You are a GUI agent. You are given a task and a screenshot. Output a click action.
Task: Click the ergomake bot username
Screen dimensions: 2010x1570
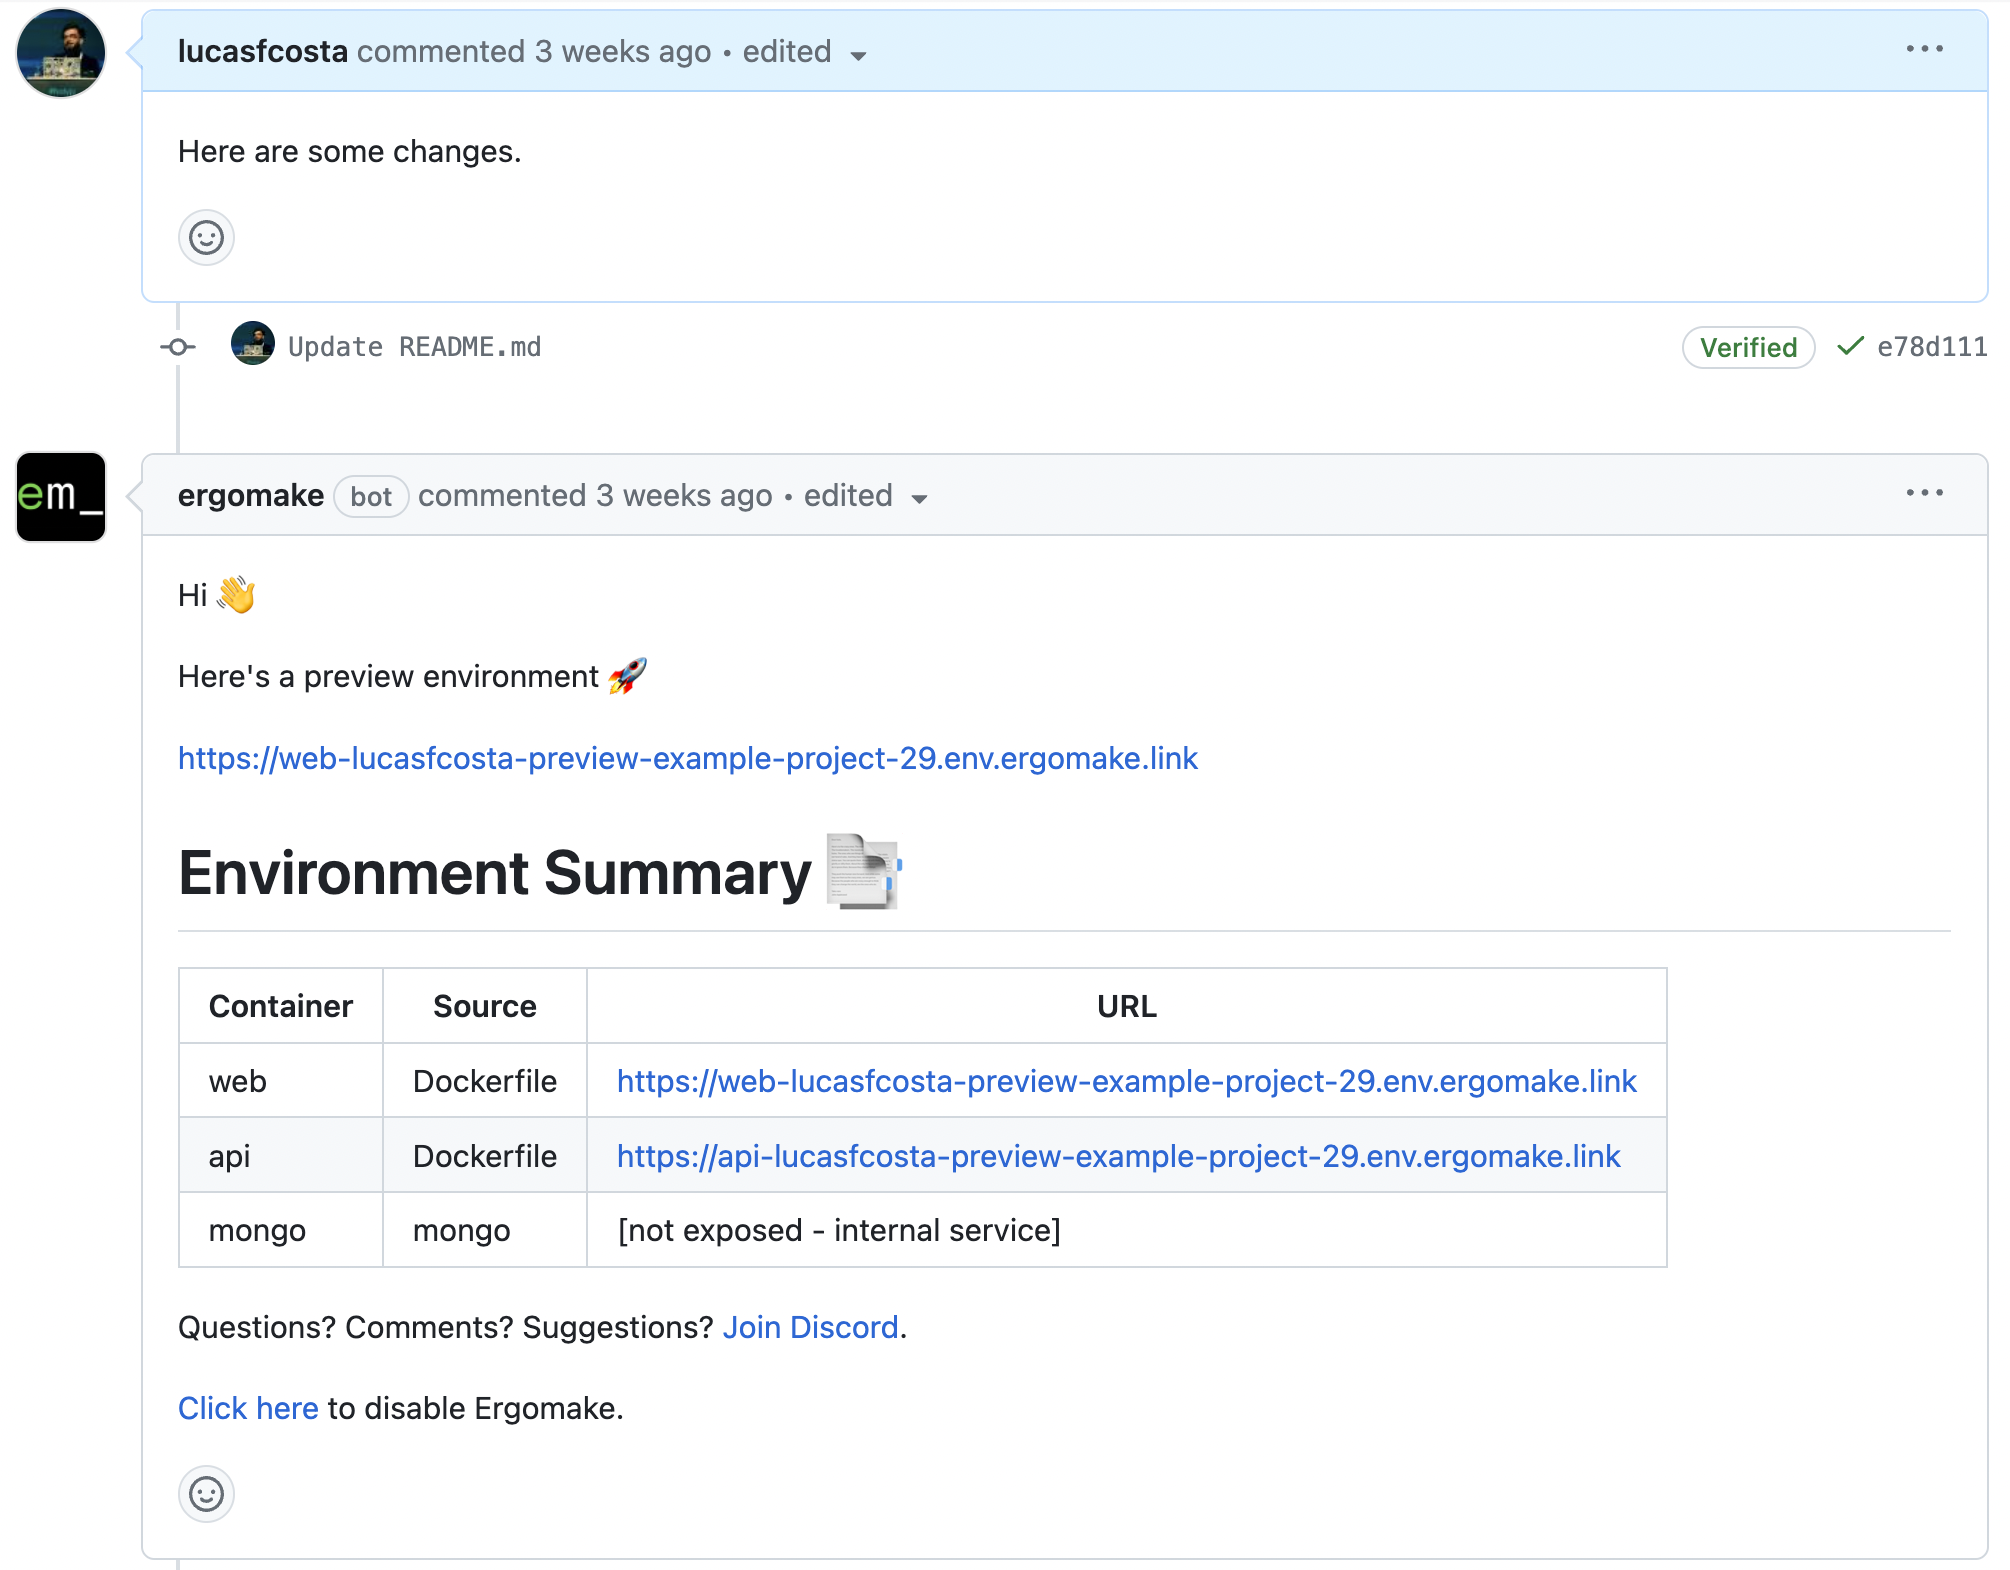tap(251, 495)
